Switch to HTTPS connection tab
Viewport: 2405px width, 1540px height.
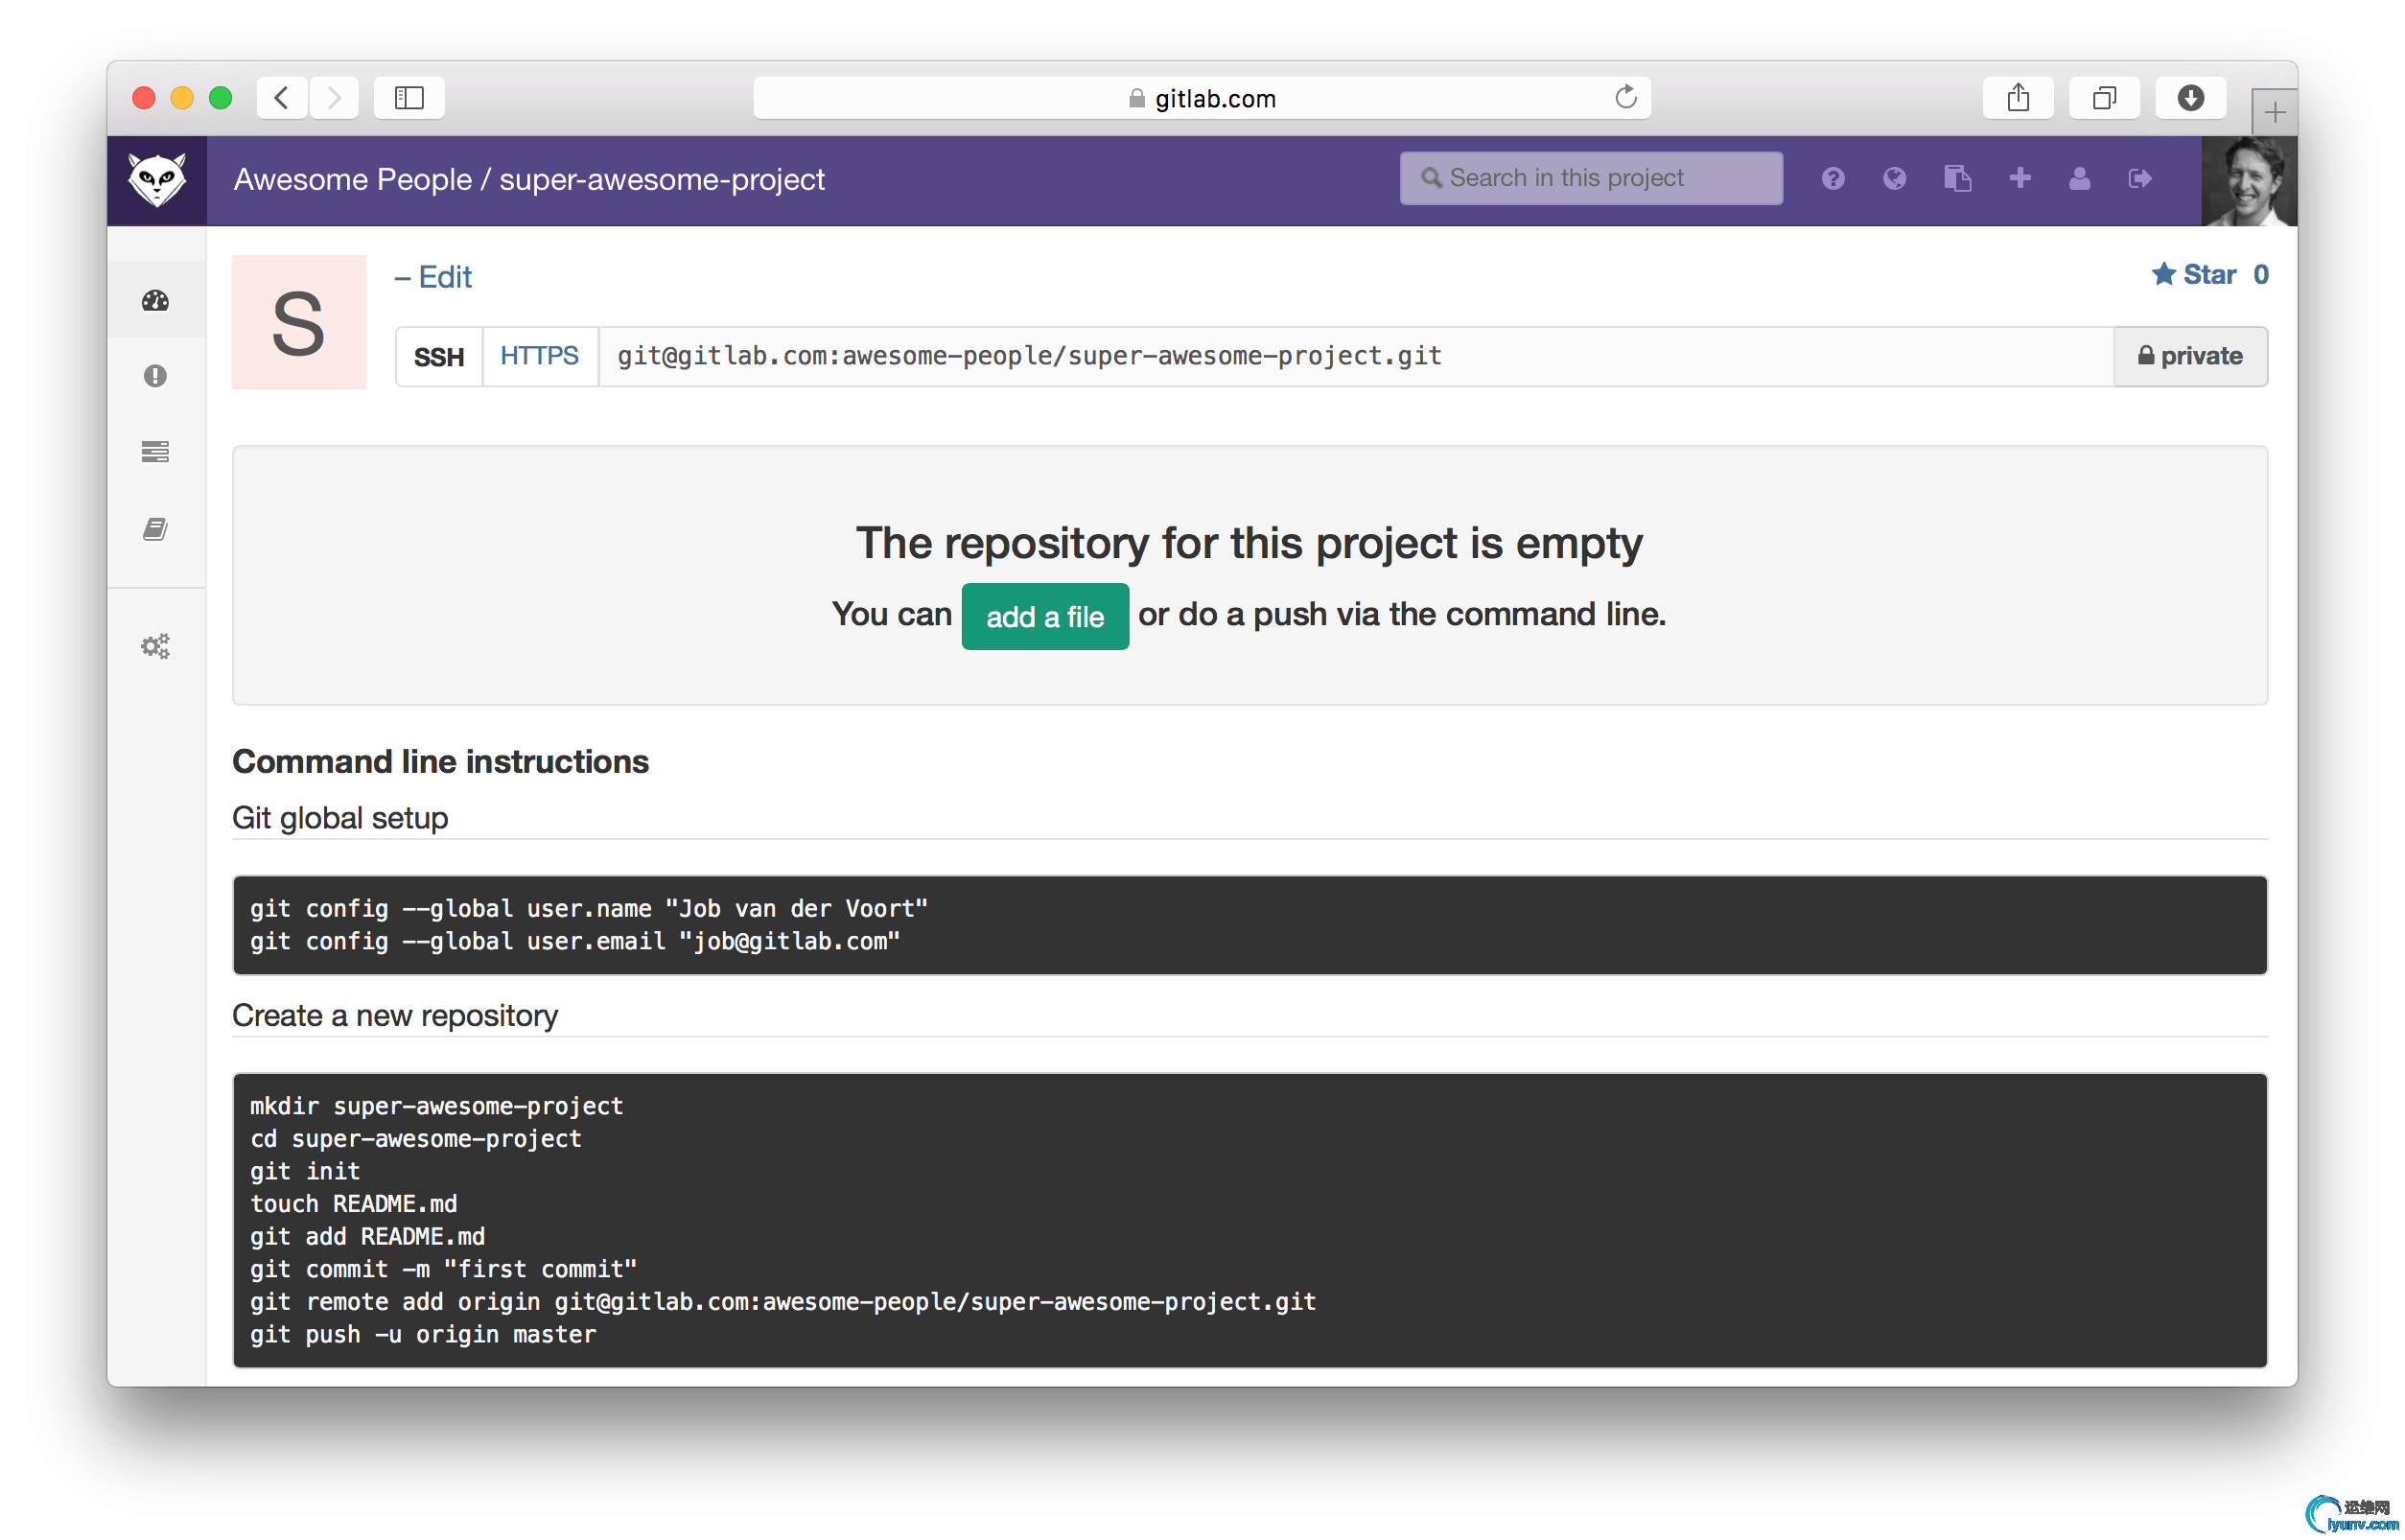point(540,356)
